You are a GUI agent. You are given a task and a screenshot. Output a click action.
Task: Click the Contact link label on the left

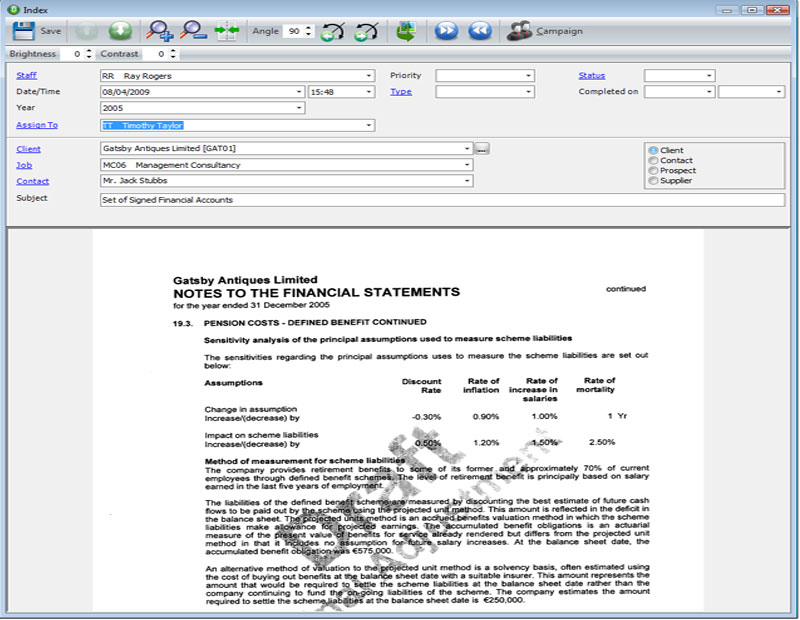pyautogui.click(x=33, y=181)
